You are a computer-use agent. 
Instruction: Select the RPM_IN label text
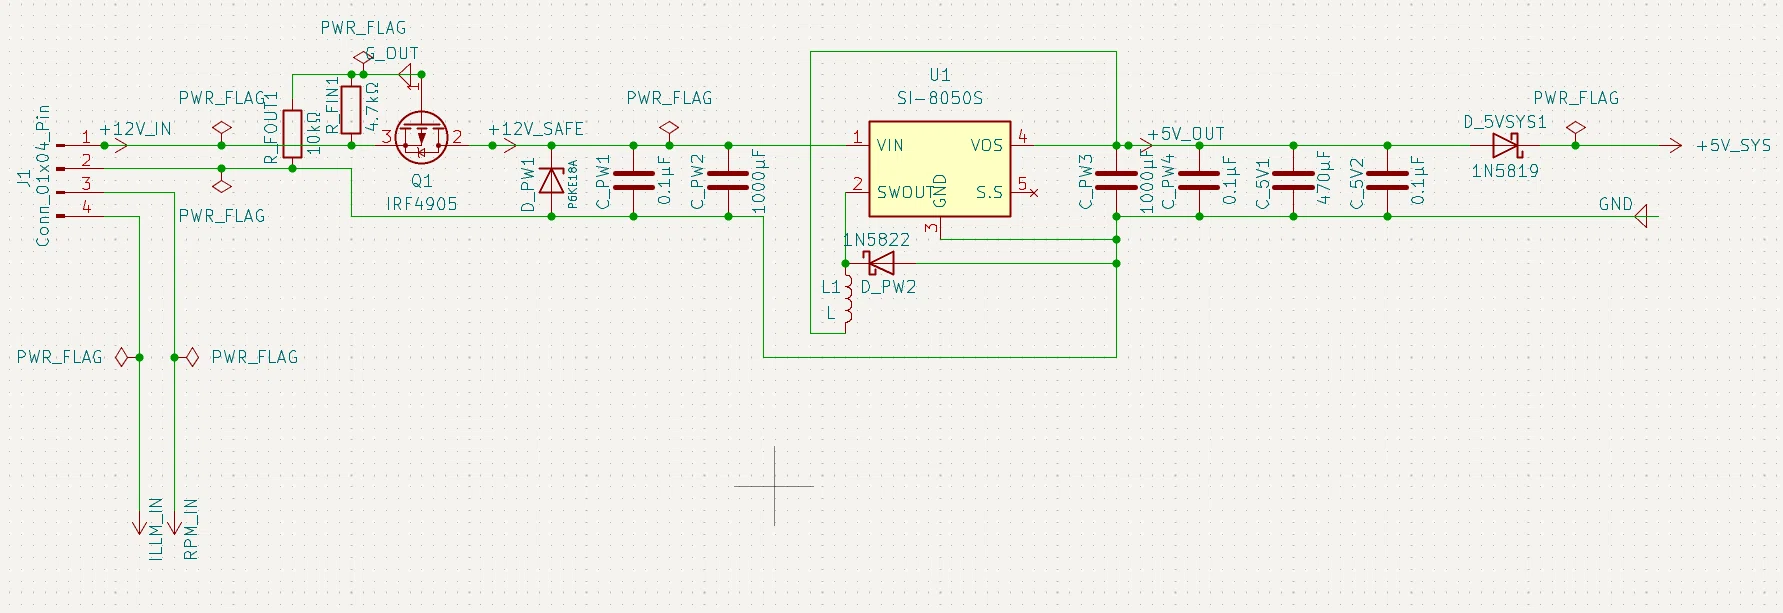[x=191, y=528]
